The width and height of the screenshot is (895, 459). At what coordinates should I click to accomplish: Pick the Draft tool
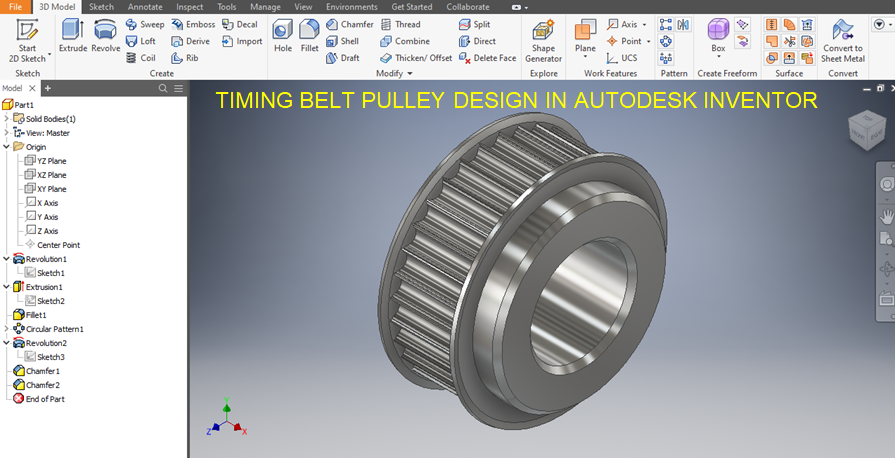(343, 58)
